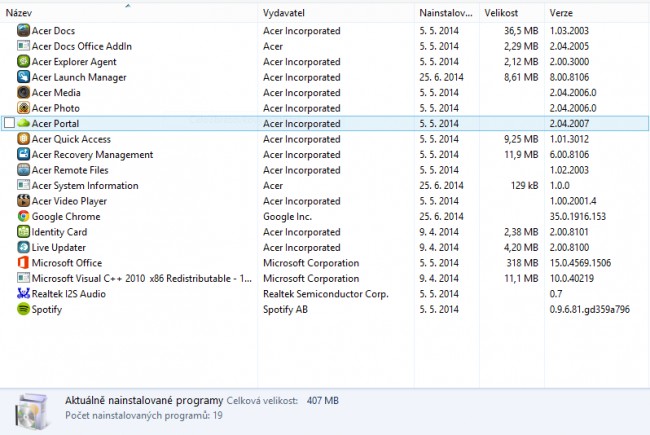650x435 pixels.
Task: Click the Realtek I2S Audio icon
Action: coord(23,294)
